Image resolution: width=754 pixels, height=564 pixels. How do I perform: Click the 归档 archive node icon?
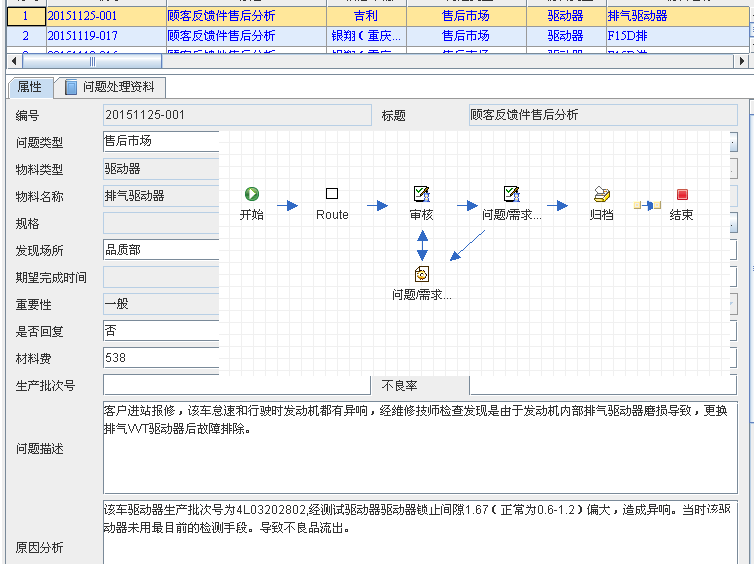coord(602,194)
